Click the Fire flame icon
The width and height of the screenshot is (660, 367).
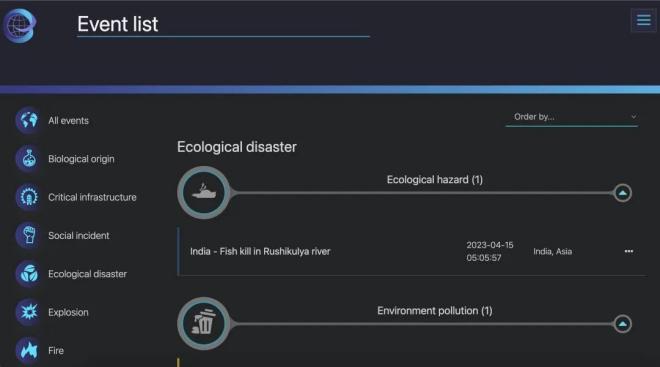28,350
